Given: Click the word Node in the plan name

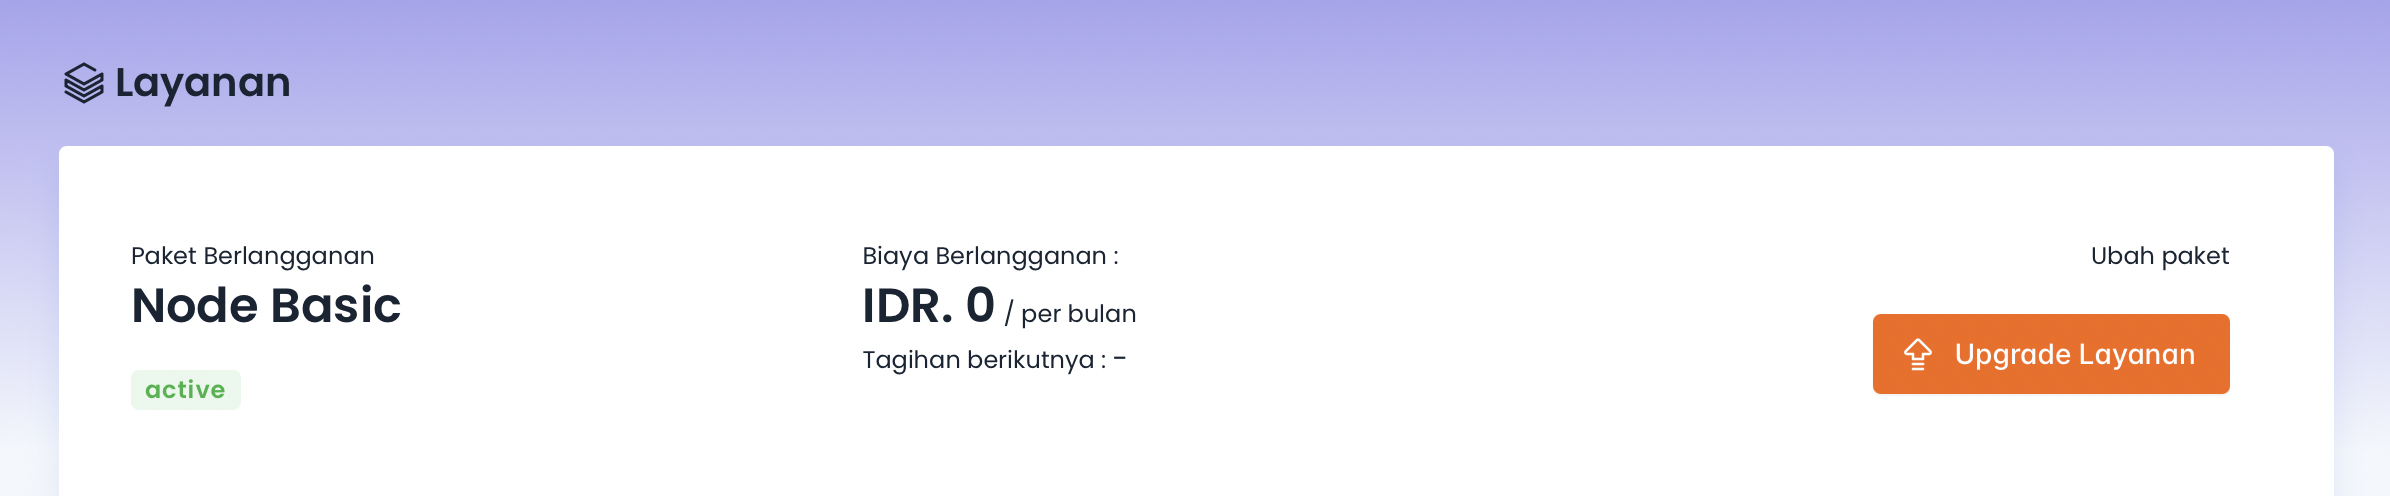Looking at the screenshot, I should tap(194, 306).
